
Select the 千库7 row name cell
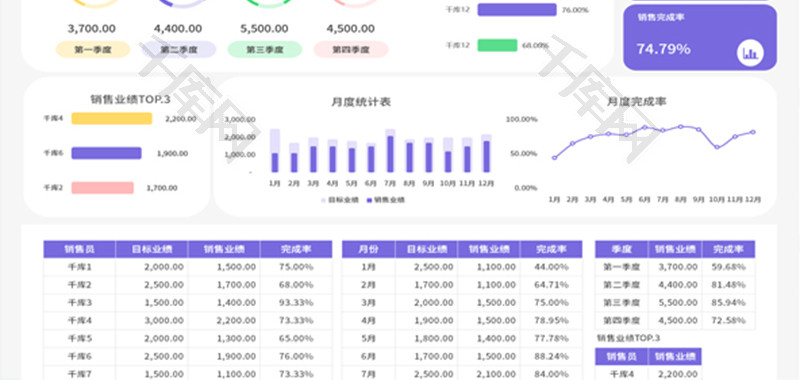pos(80,374)
